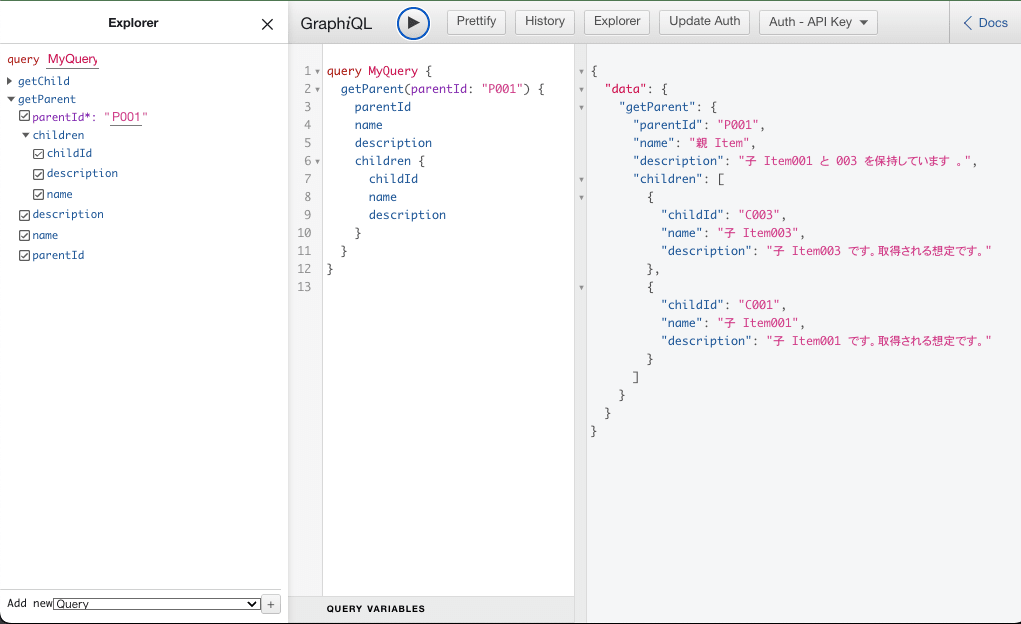This screenshot has width=1021, height=624.
Task: Uncheck the getParent name checkbox
Action: [x=25, y=235]
